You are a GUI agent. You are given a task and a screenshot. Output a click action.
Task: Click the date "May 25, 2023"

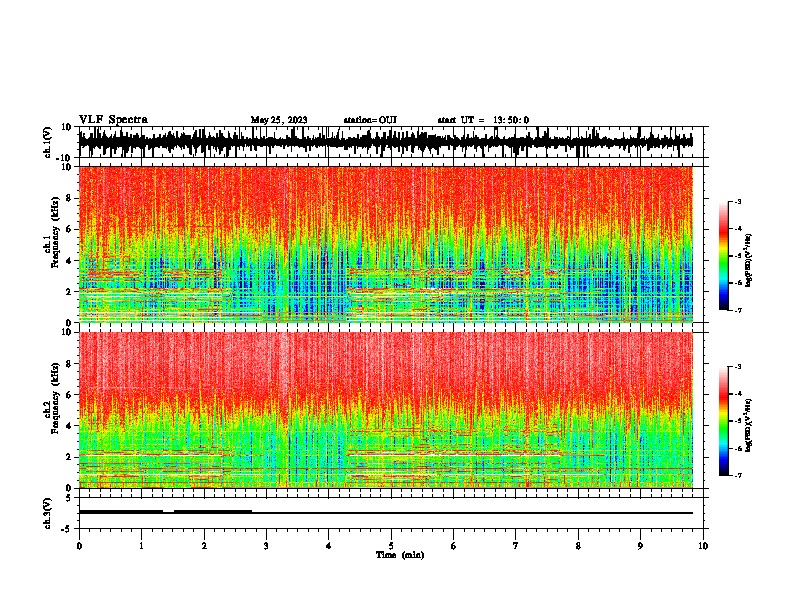(x=279, y=120)
